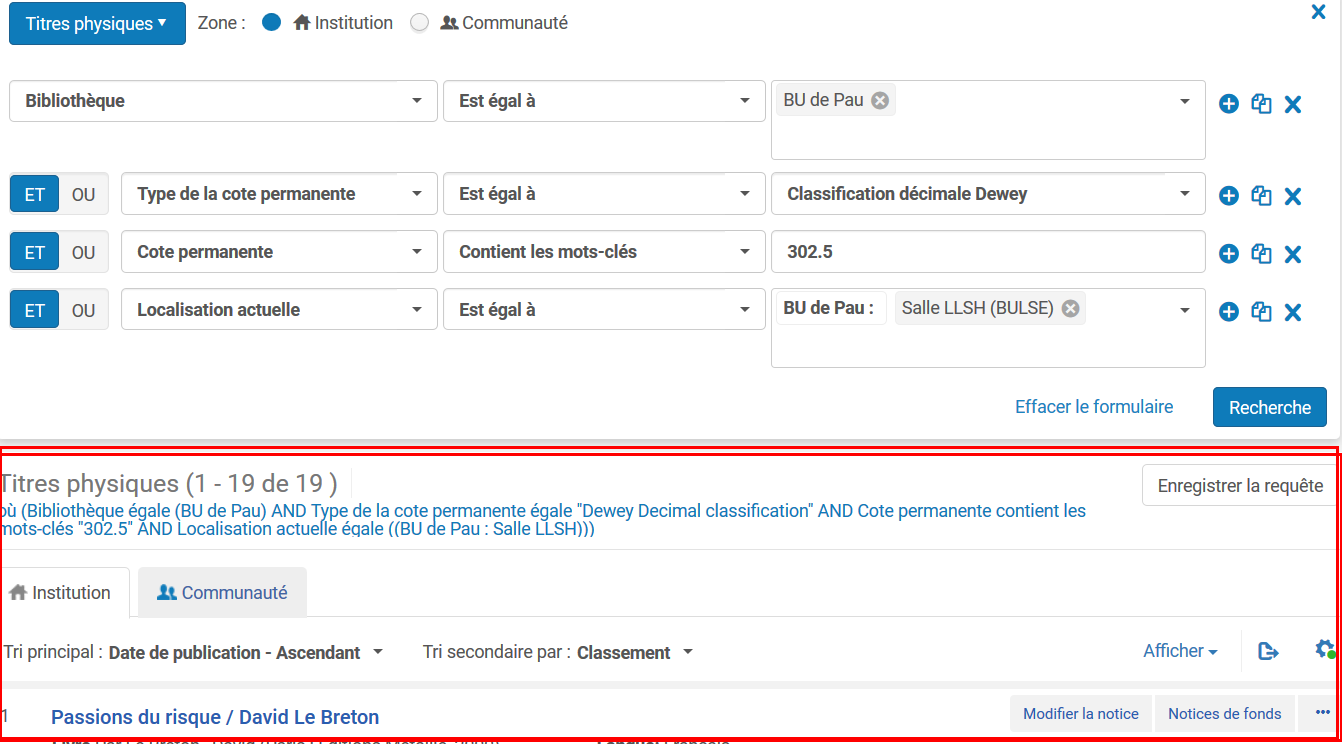This screenshot has width=1342, height=744.
Task: Delete the Localisation actuelle search row
Action: [1292, 313]
